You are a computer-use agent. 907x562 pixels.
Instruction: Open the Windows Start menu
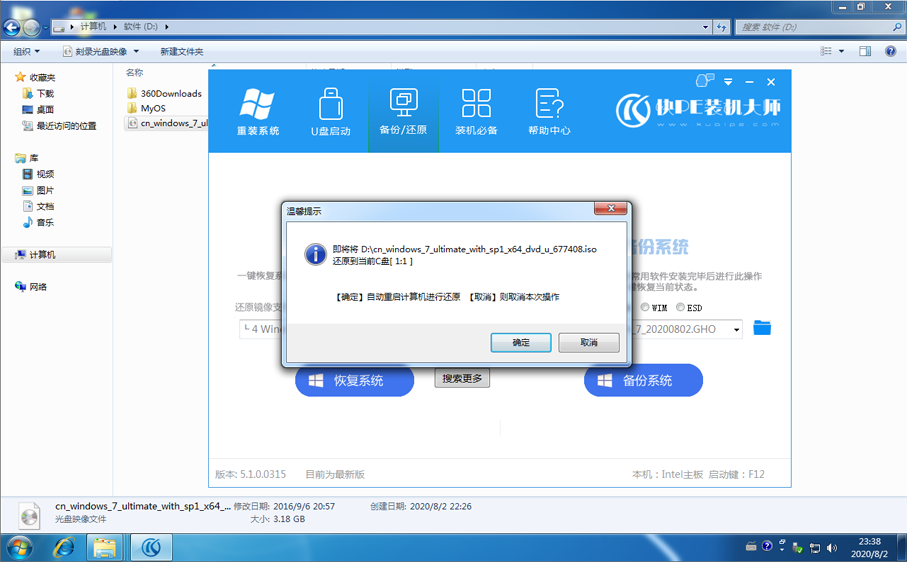19,547
